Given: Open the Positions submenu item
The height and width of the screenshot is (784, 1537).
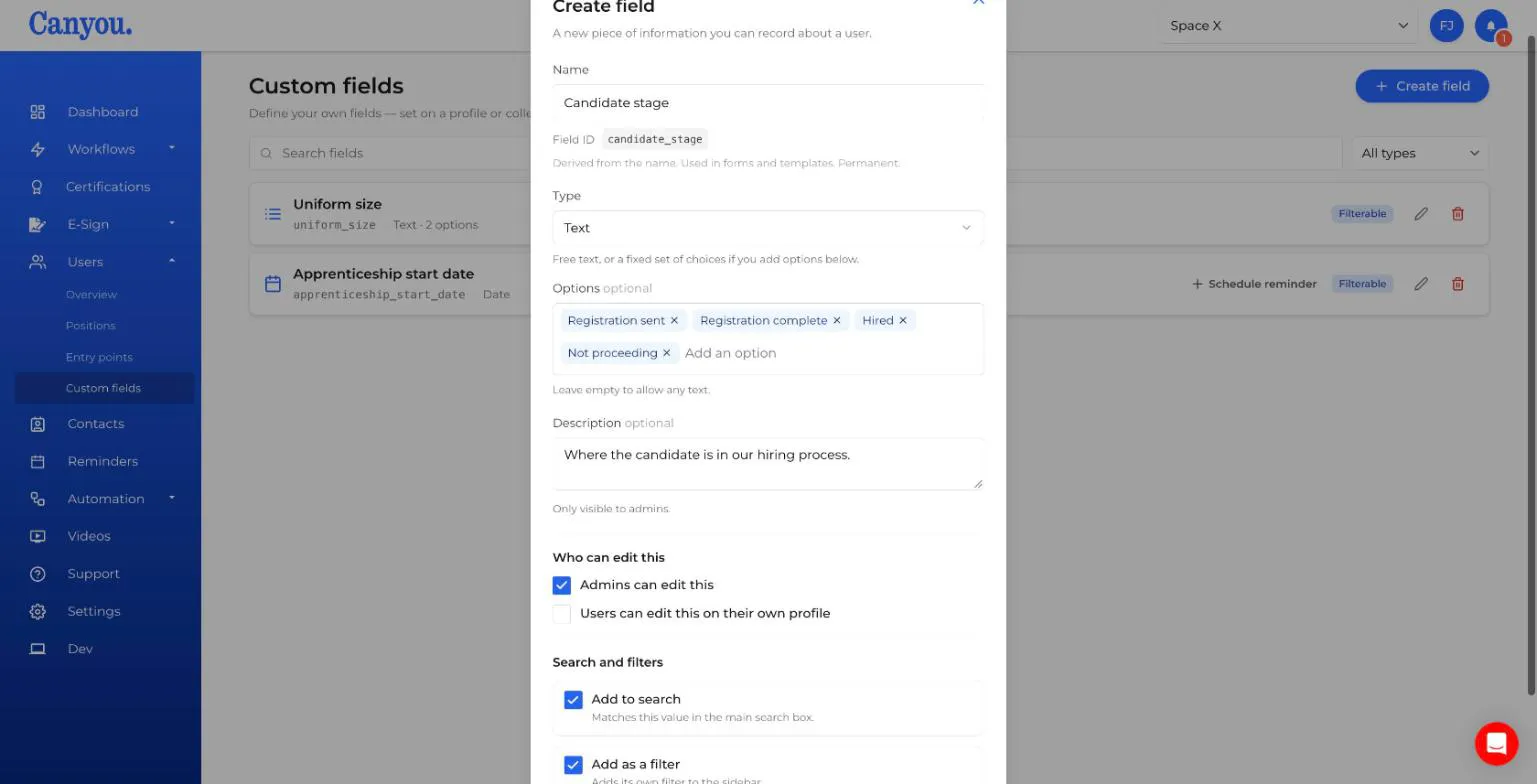Looking at the screenshot, I should [90, 326].
